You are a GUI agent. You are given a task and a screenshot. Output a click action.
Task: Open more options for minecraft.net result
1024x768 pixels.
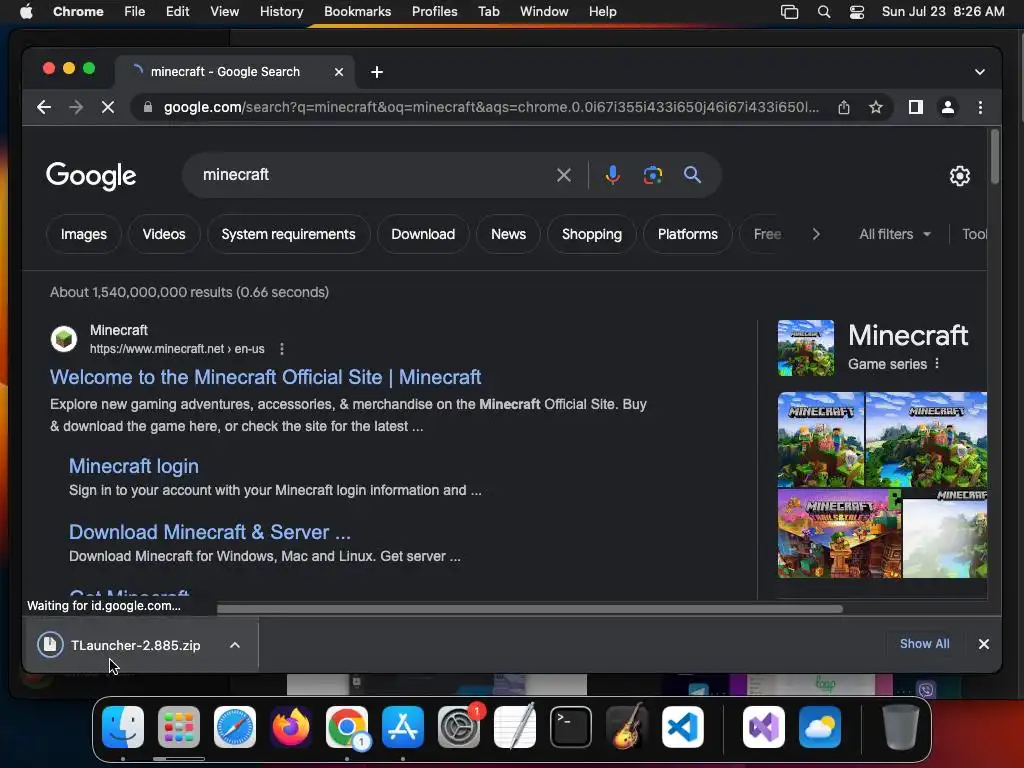(x=281, y=349)
